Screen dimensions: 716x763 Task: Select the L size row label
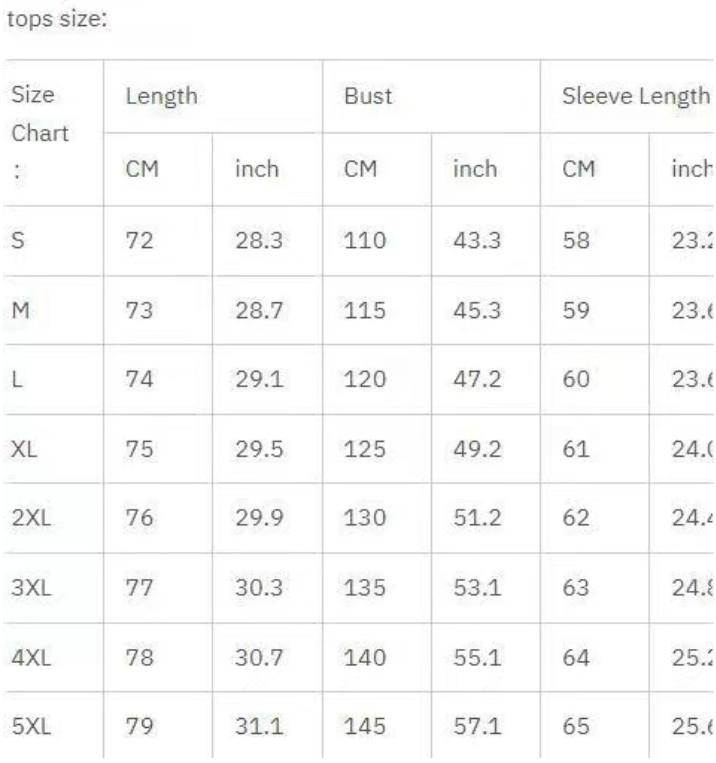coord(17,380)
